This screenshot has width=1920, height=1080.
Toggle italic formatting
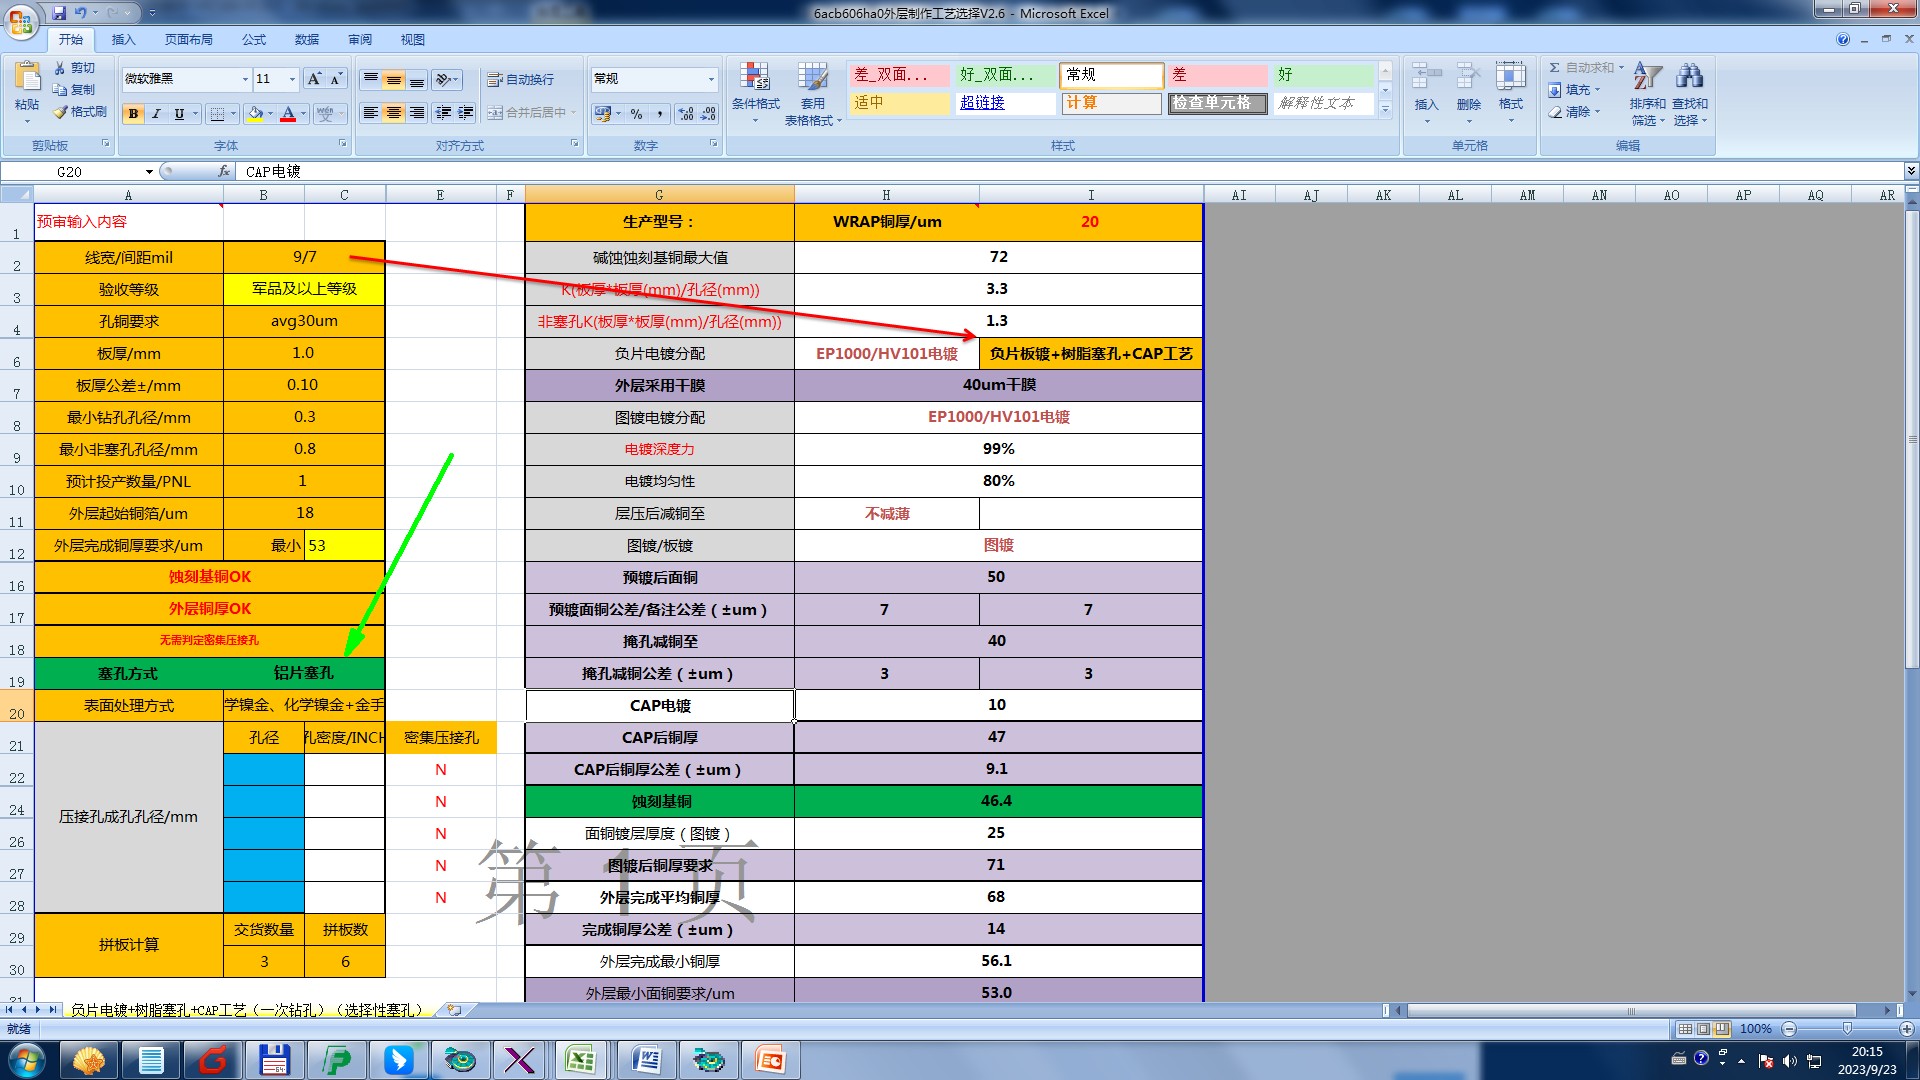click(156, 114)
